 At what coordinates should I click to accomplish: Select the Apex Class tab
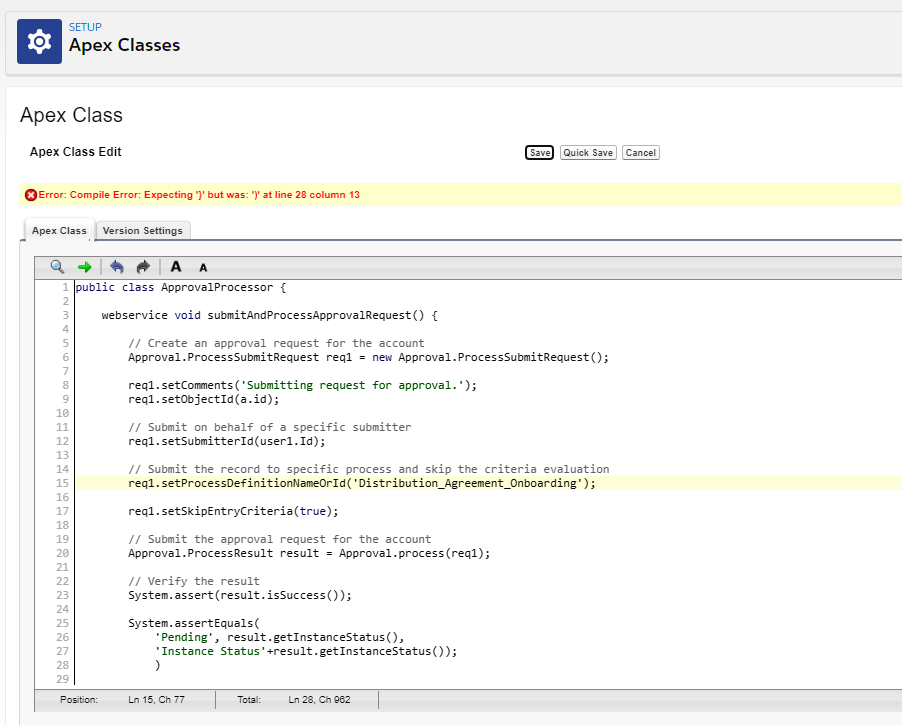click(x=59, y=231)
